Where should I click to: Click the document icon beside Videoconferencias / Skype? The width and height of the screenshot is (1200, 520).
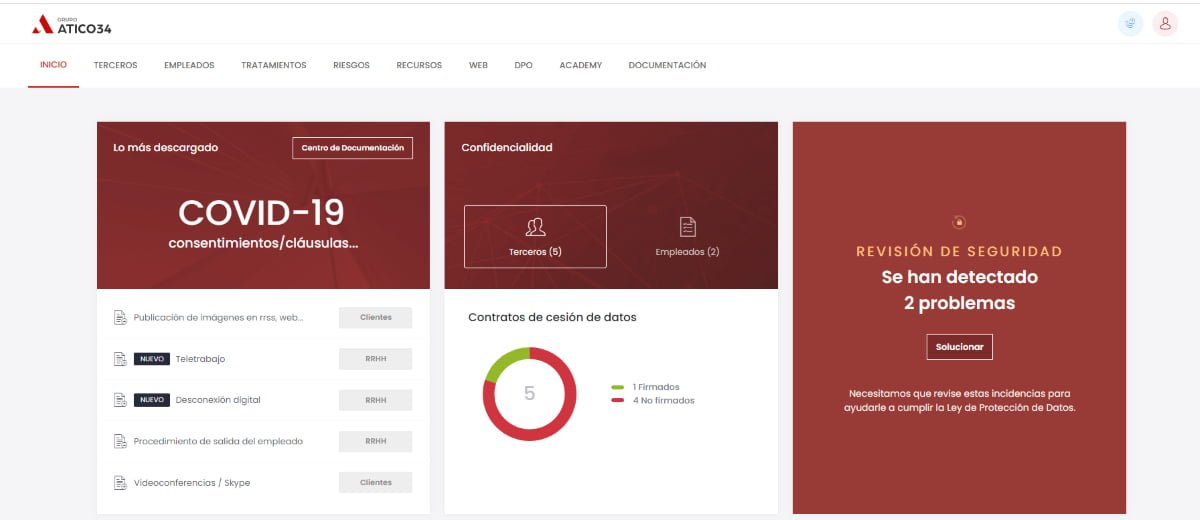pyautogui.click(x=120, y=483)
